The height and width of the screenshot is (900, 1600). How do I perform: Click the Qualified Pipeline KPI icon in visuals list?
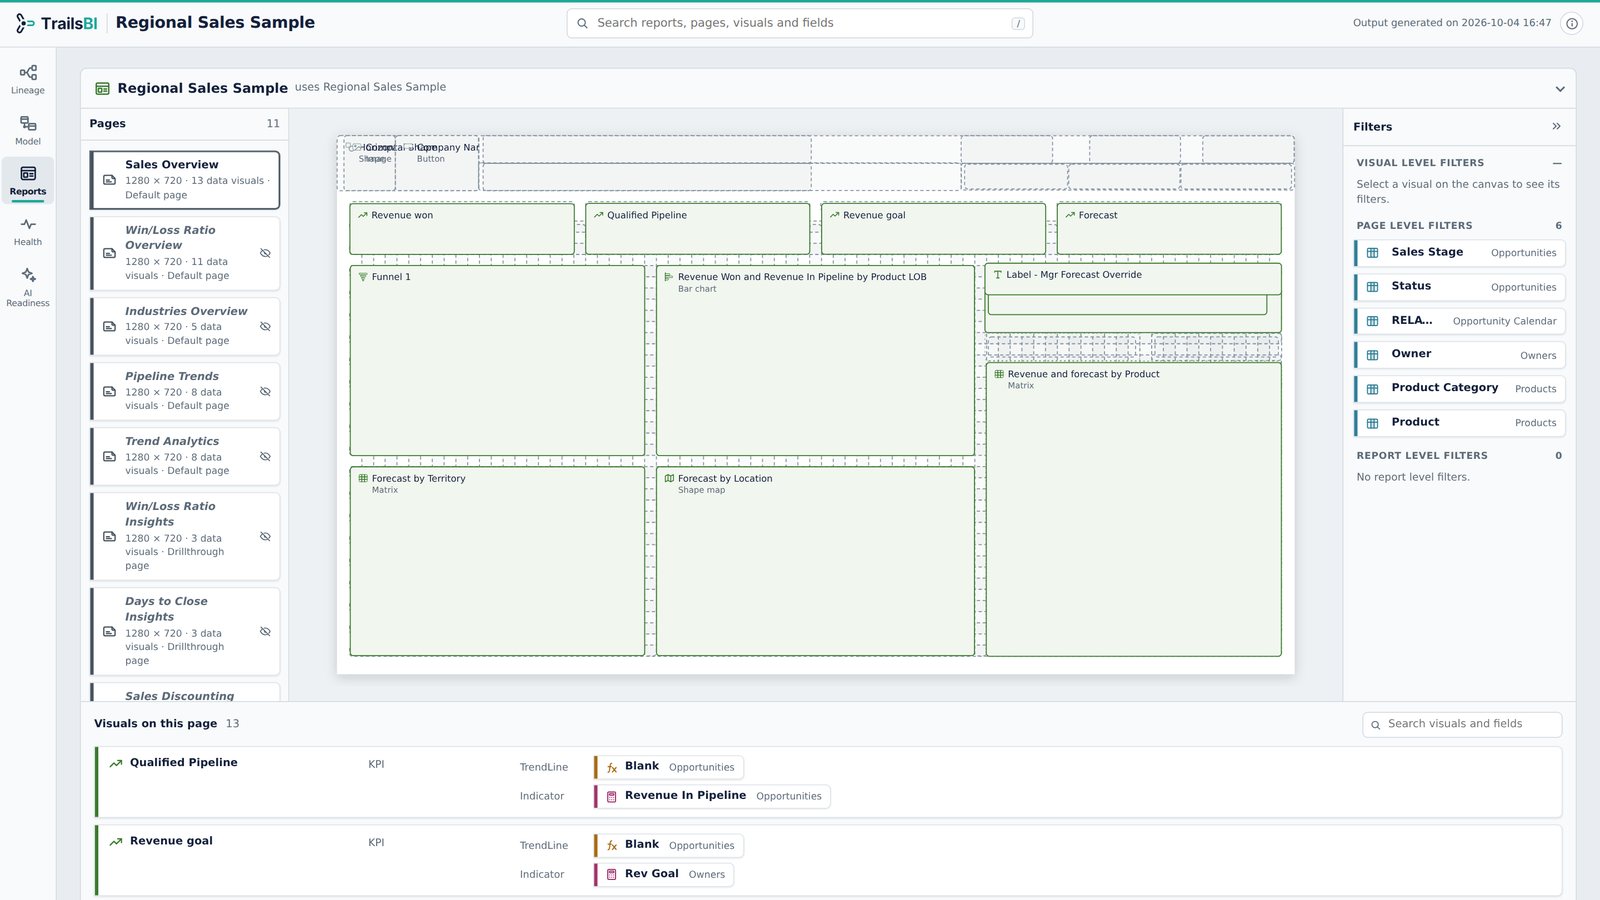tap(116, 763)
